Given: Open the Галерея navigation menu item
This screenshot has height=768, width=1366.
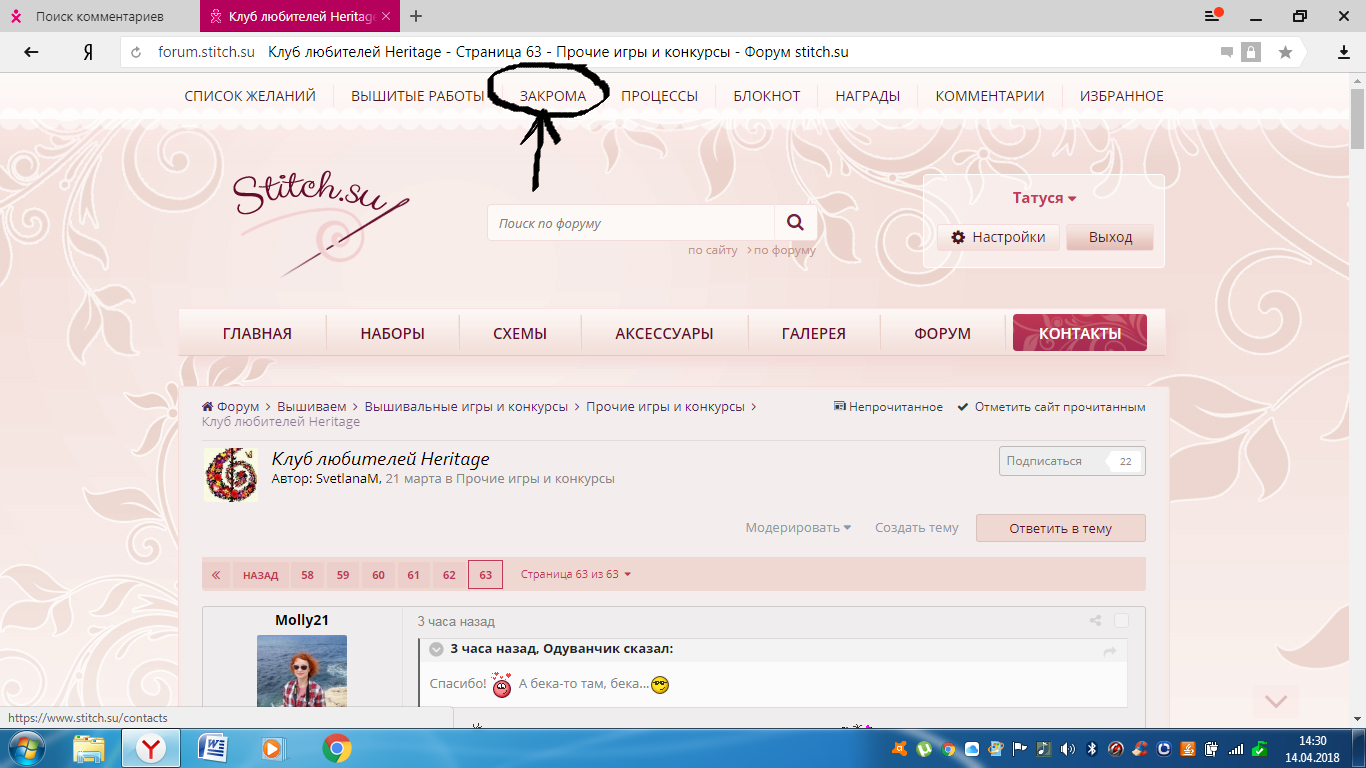Looking at the screenshot, I should 813,334.
